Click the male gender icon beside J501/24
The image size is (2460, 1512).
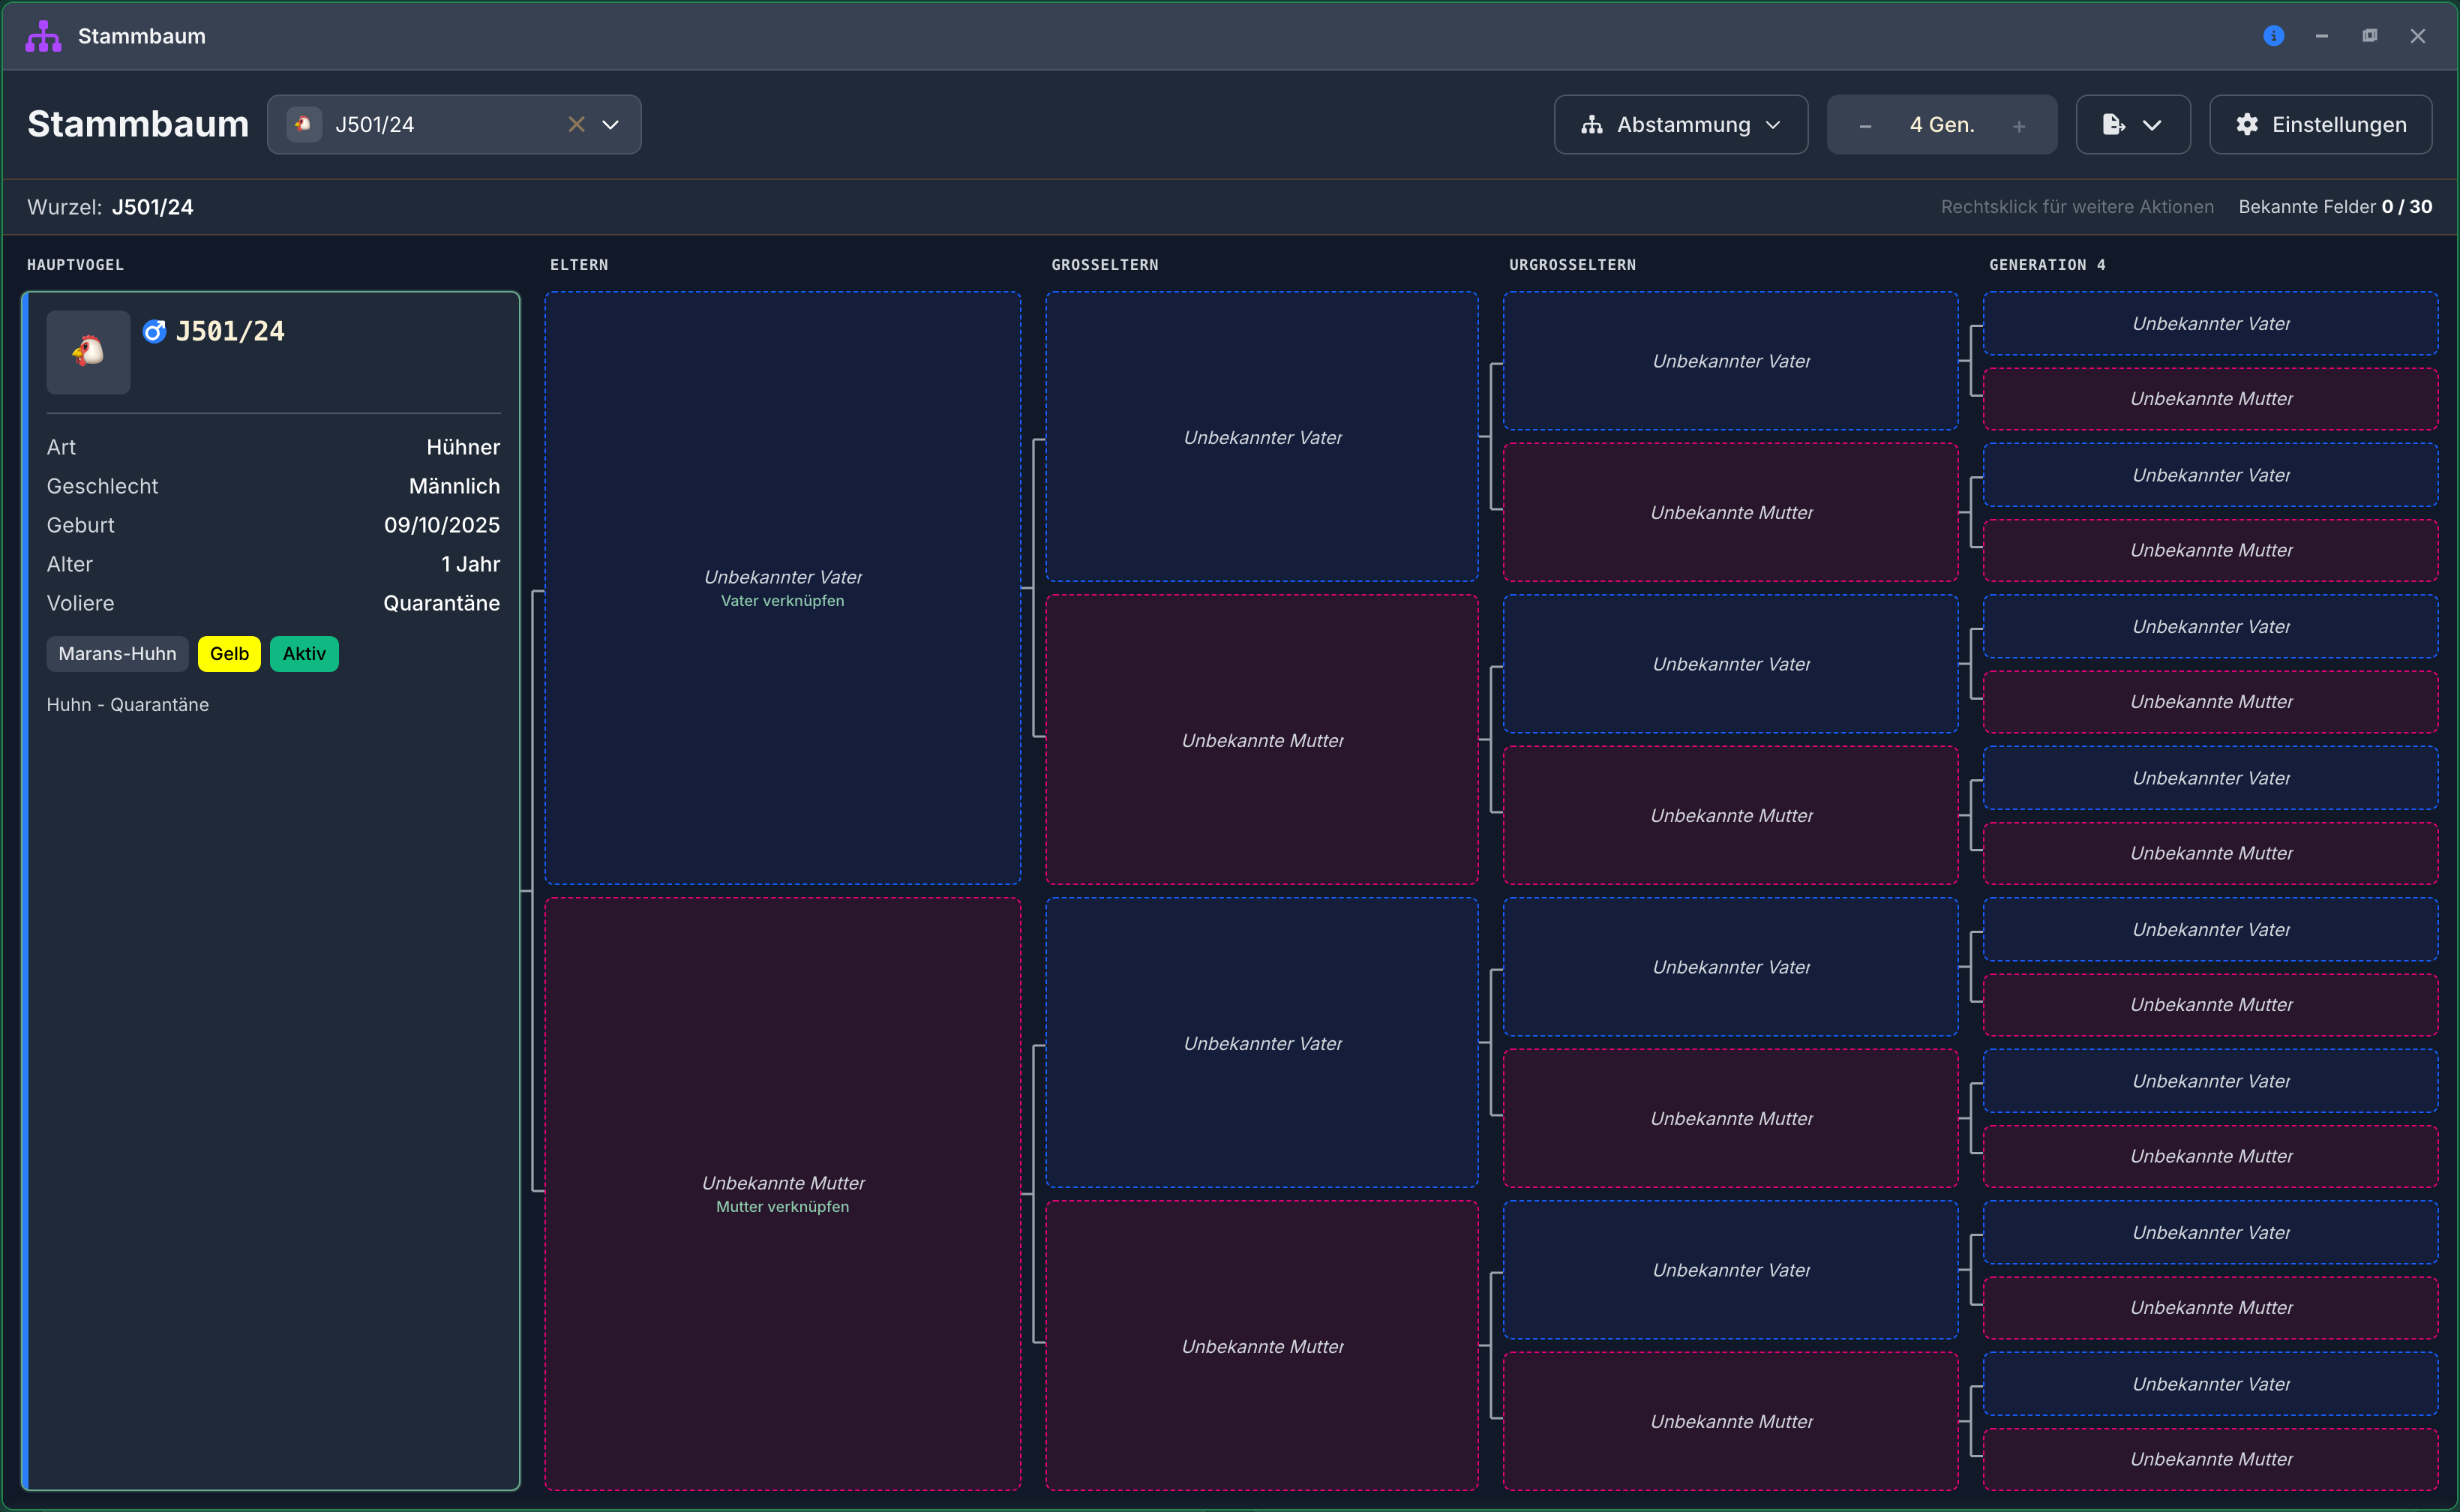point(154,331)
